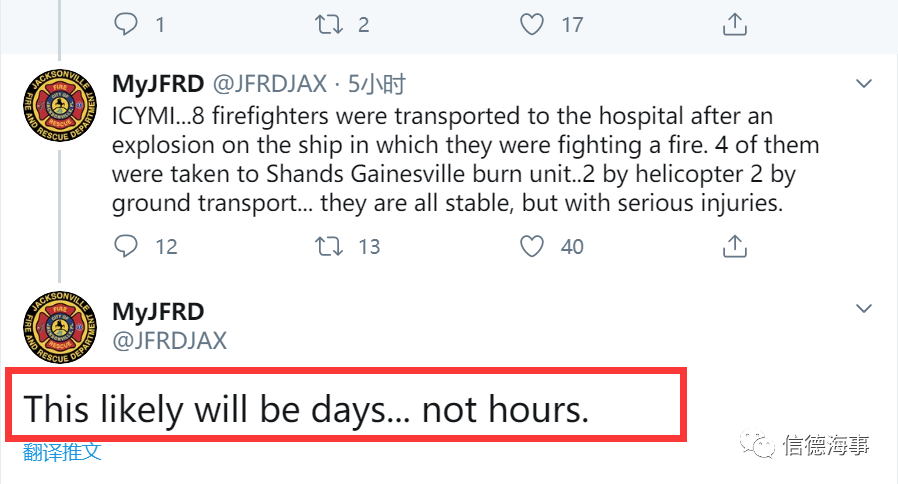
Task: Click @JFRDJAX handle under main tweet name
Action: 170,341
